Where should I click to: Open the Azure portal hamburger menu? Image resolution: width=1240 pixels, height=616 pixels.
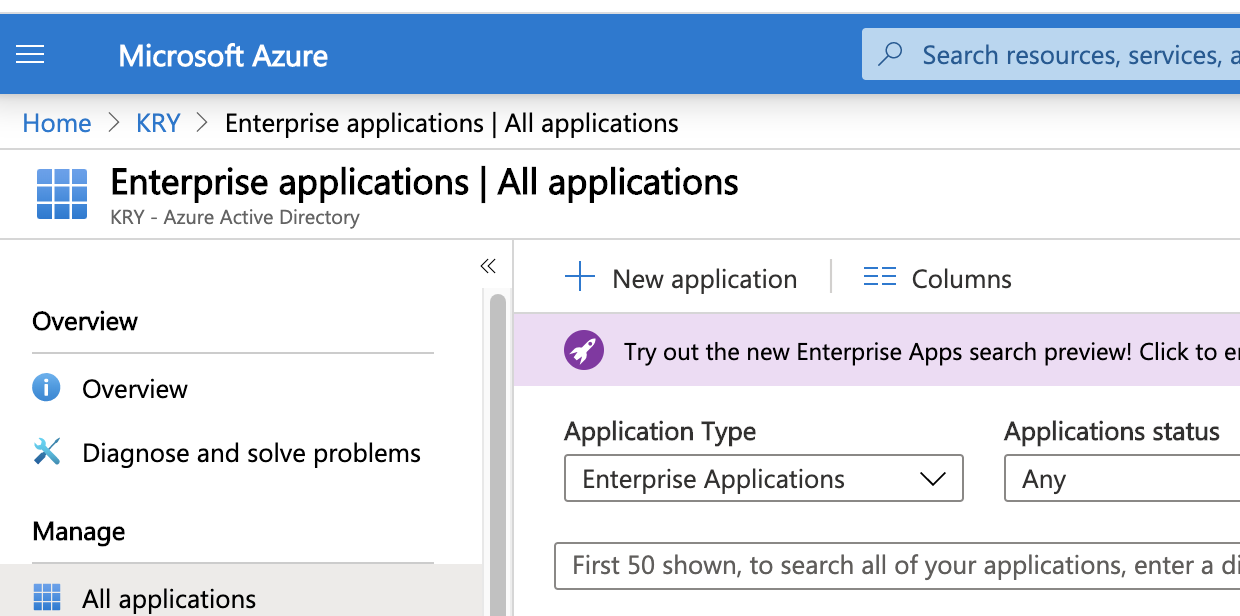click(30, 55)
